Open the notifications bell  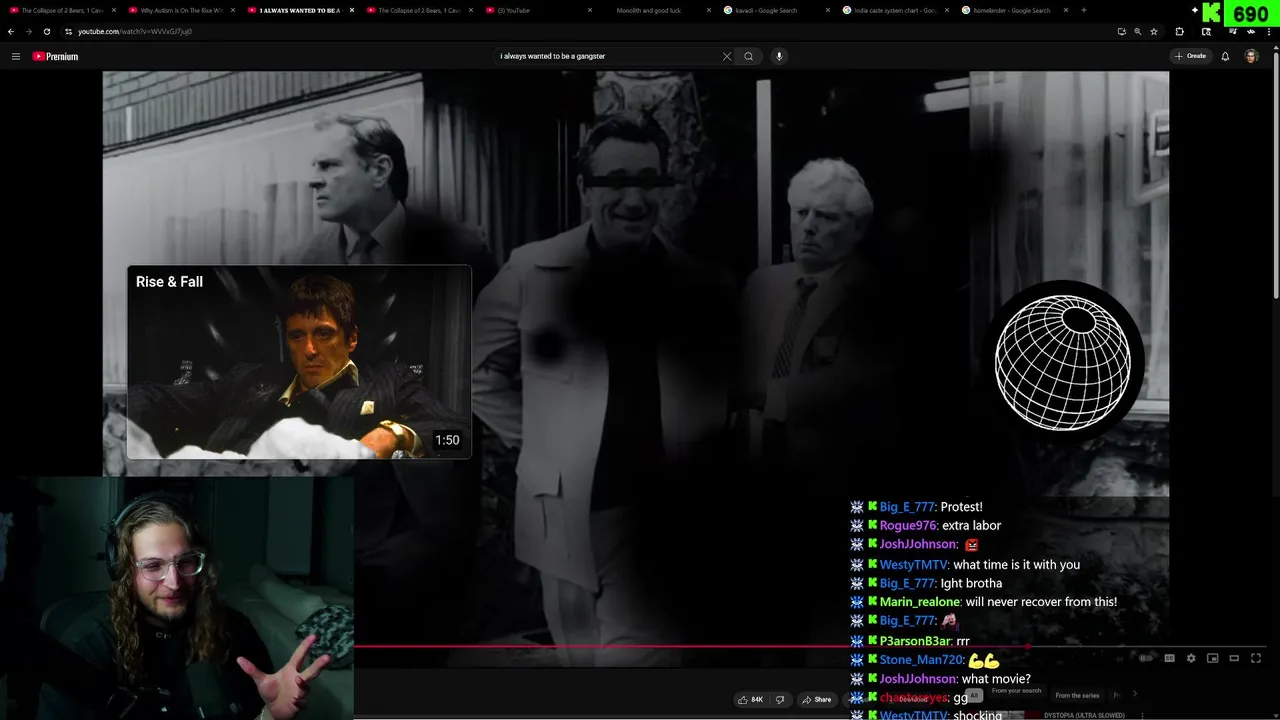(1225, 56)
